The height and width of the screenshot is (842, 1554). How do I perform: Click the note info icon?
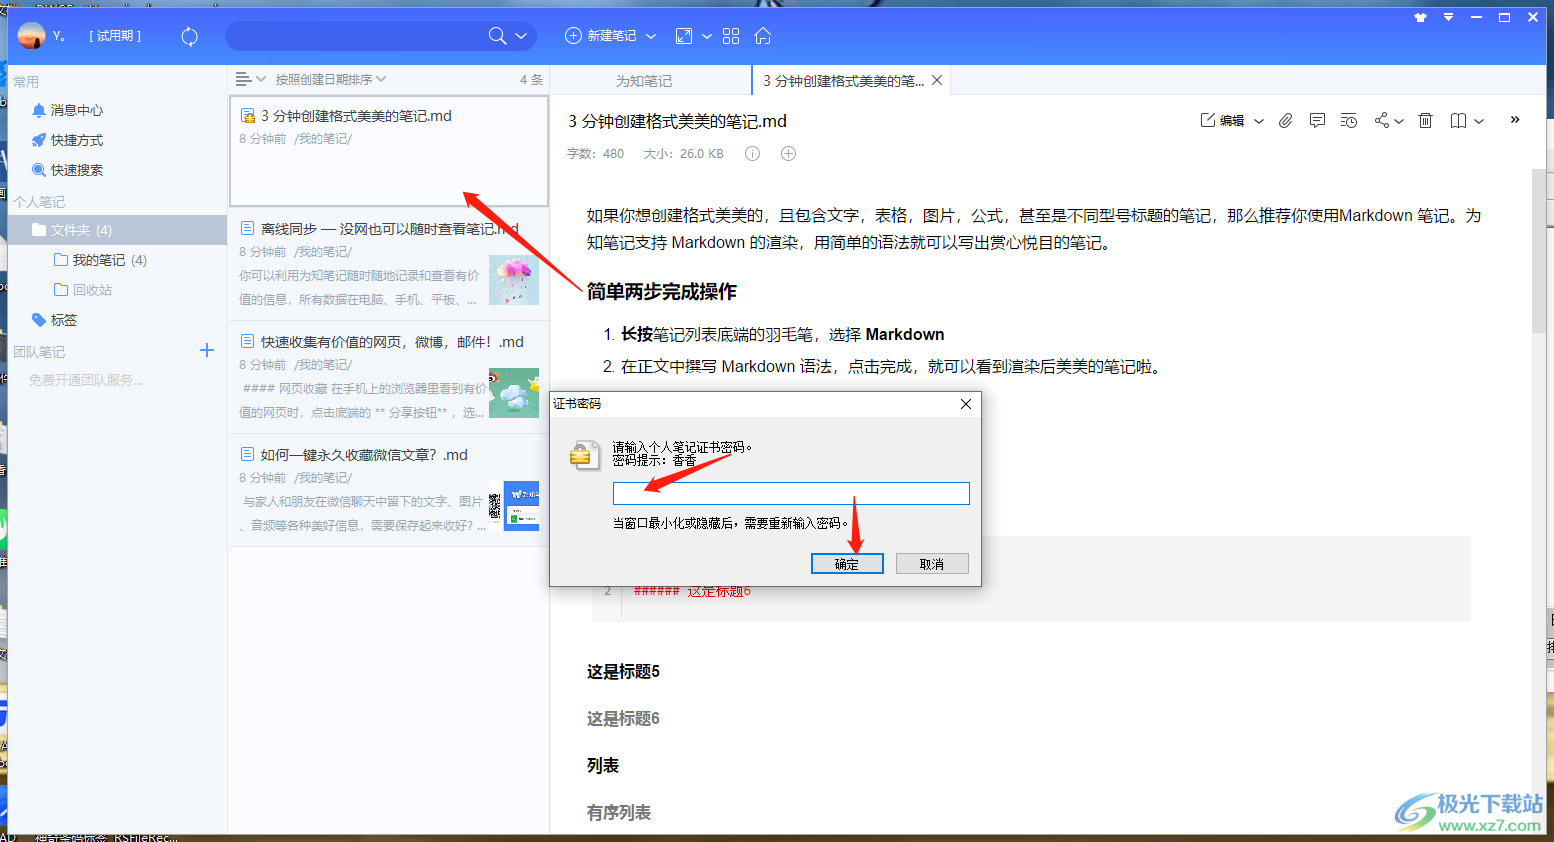click(753, 153)
